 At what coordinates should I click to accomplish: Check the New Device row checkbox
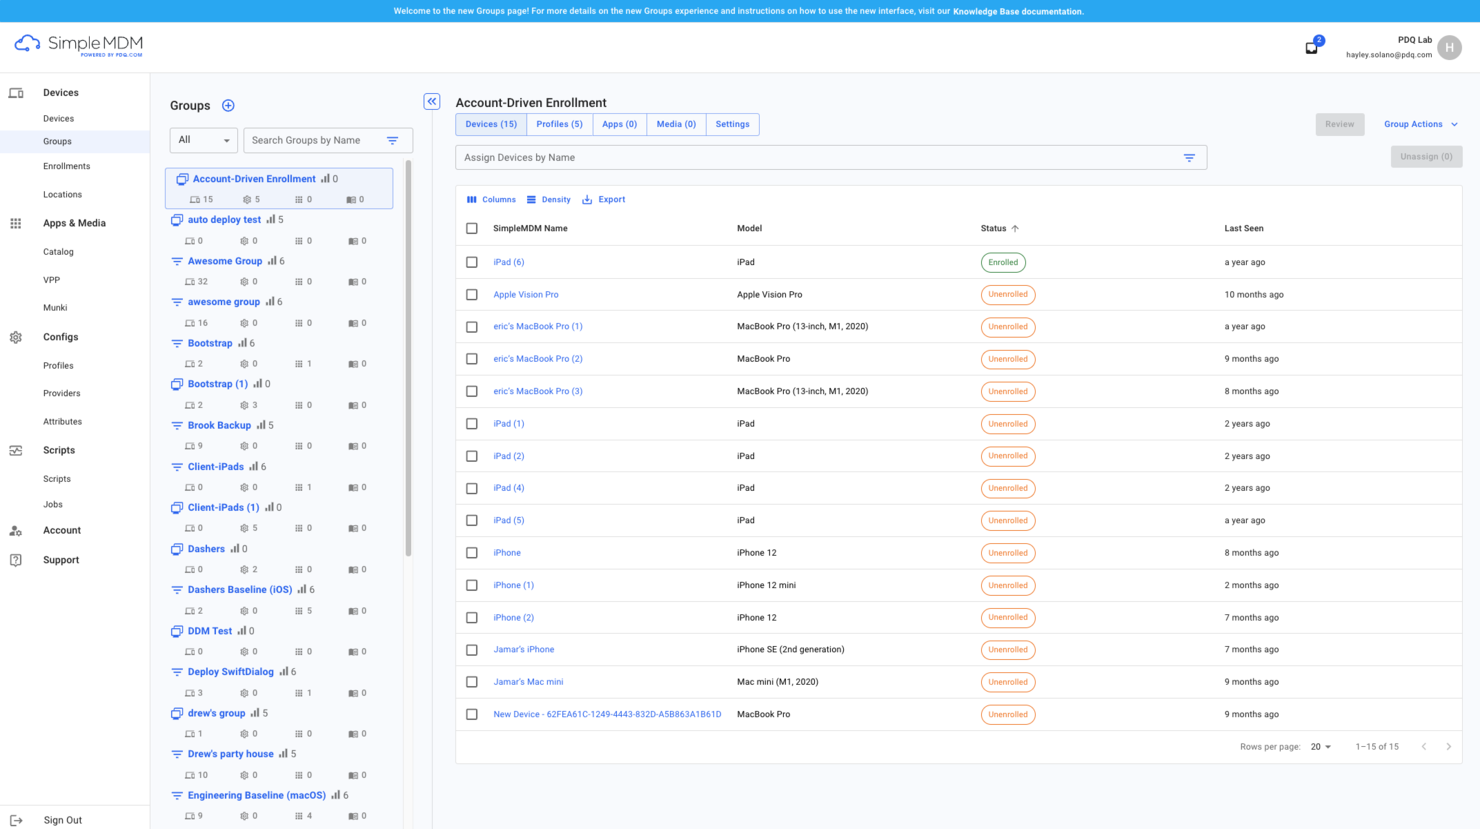click(x=472, y=714)
